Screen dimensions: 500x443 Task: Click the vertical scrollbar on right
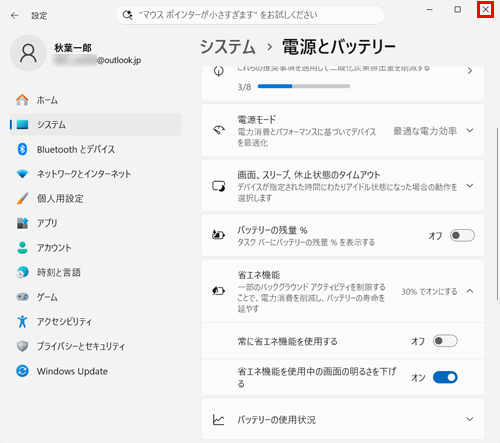497,213
